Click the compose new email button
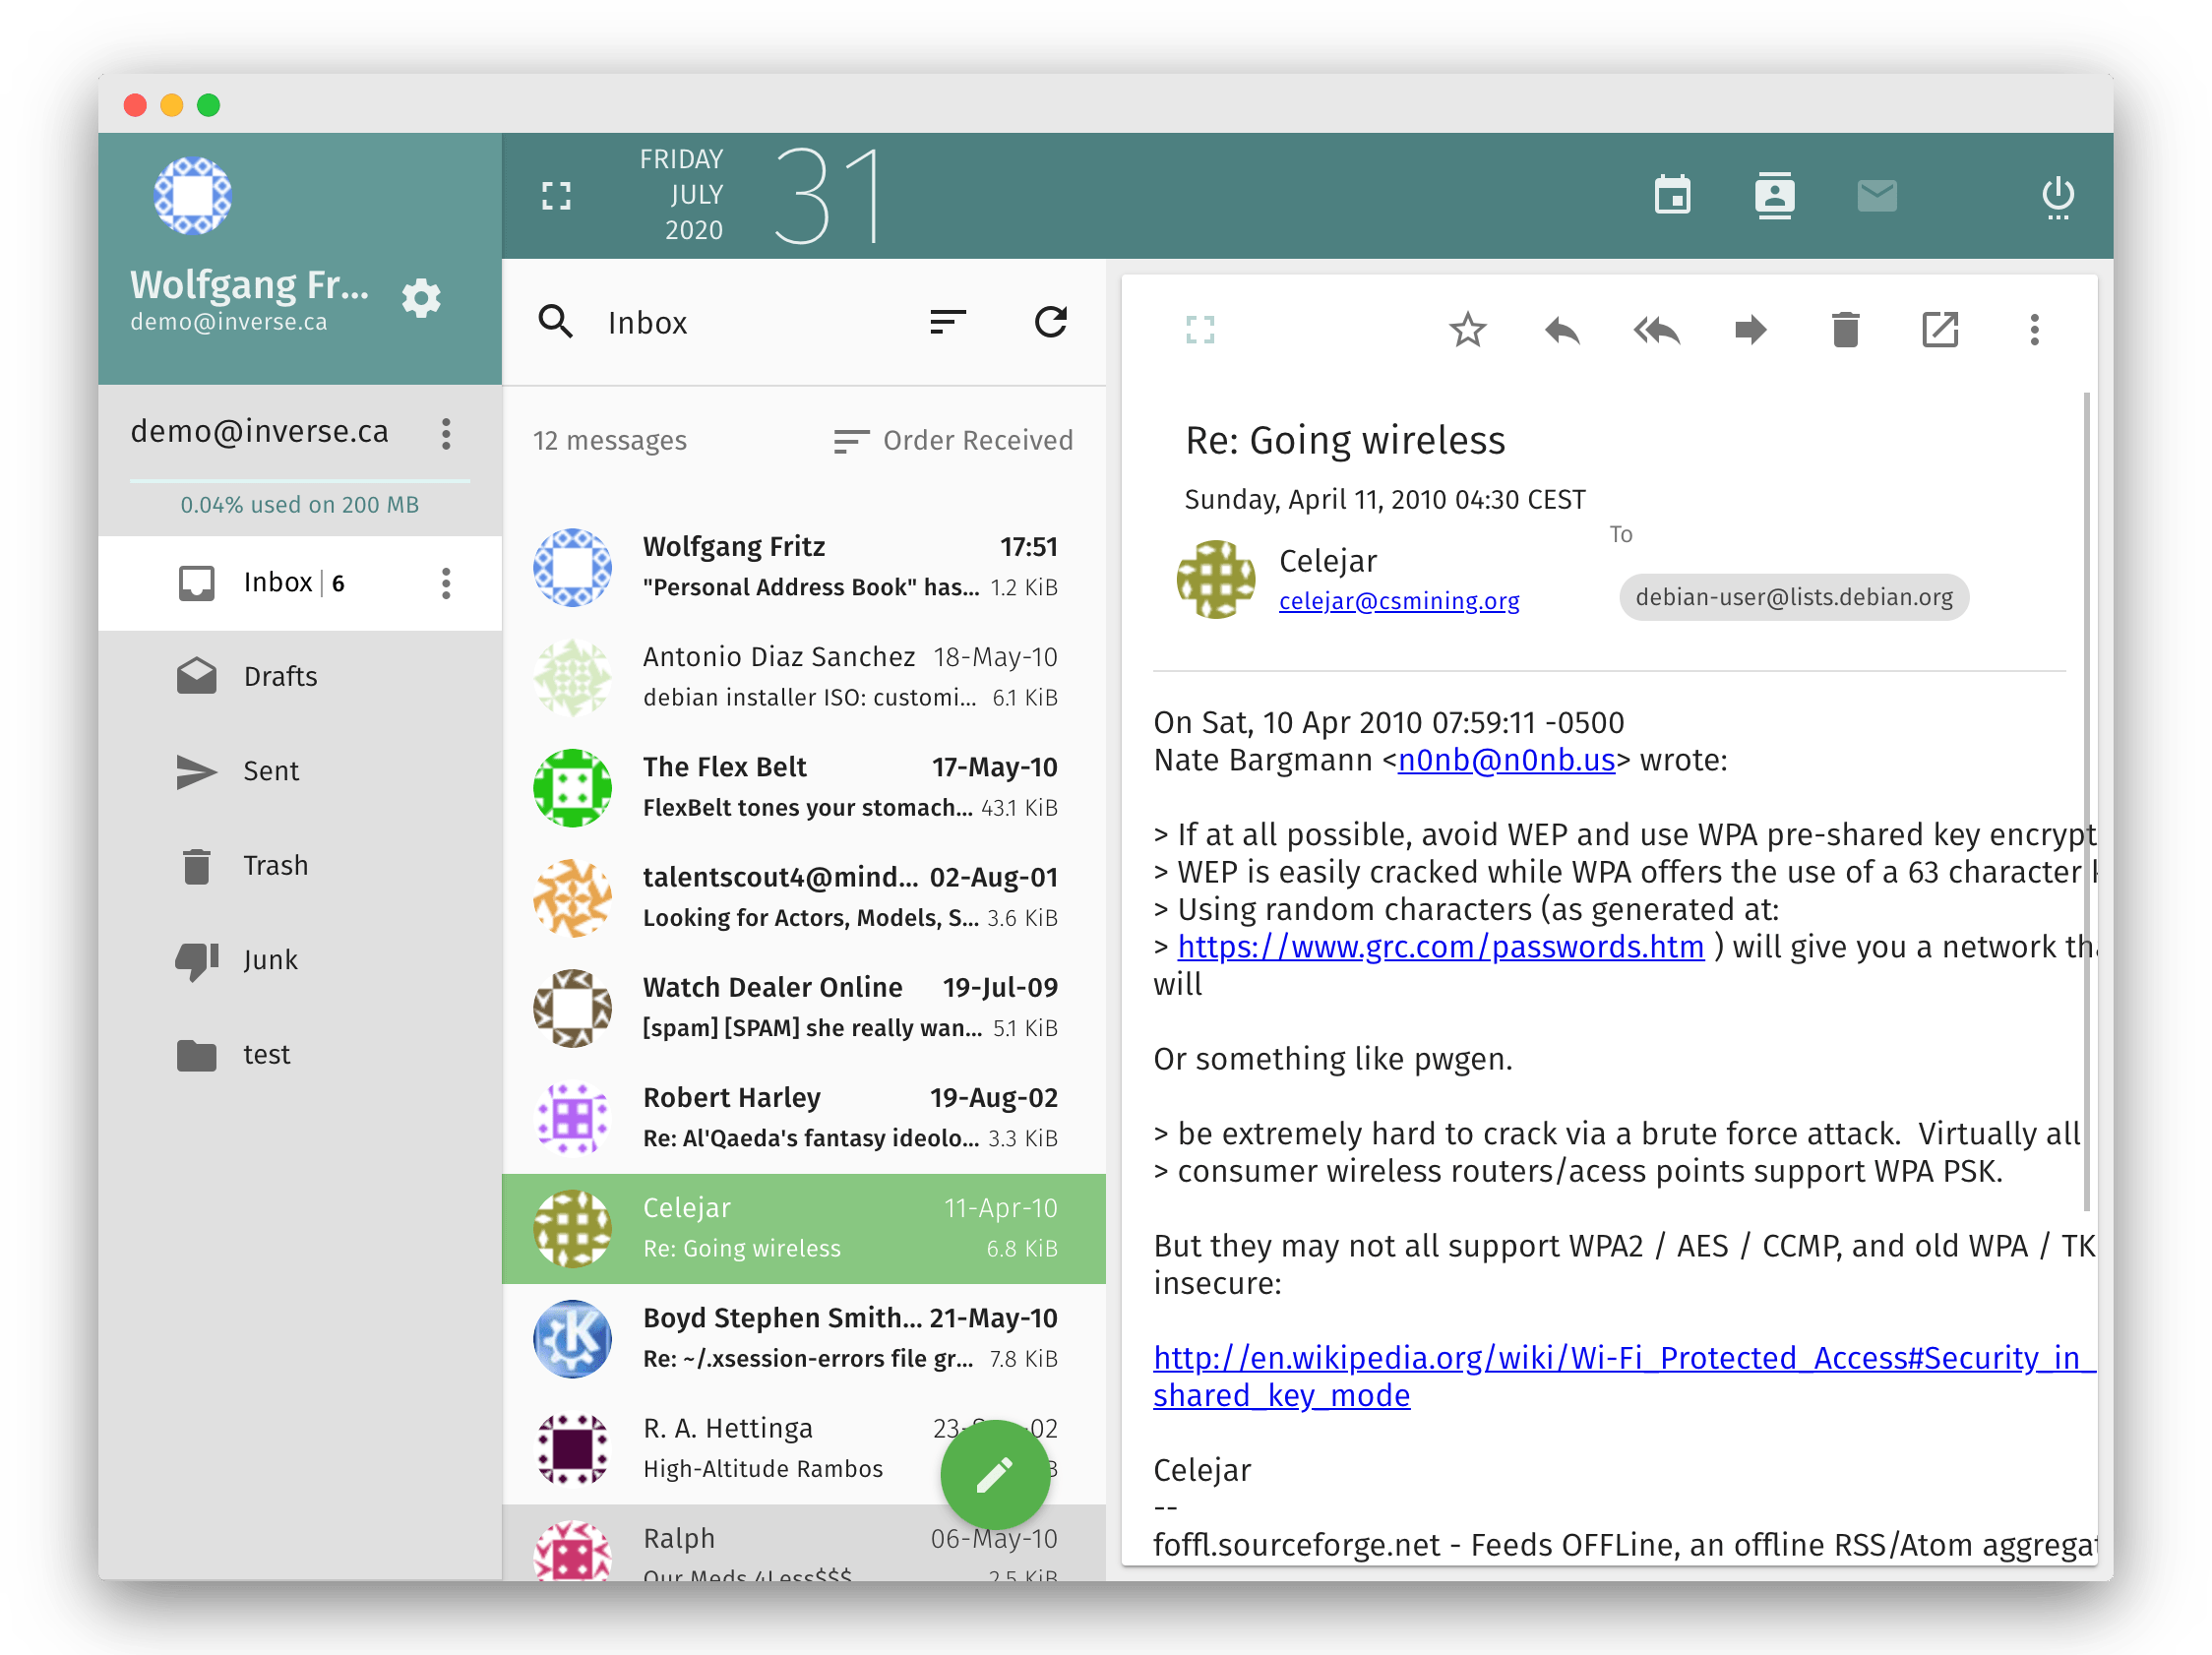 (991, 1472)
